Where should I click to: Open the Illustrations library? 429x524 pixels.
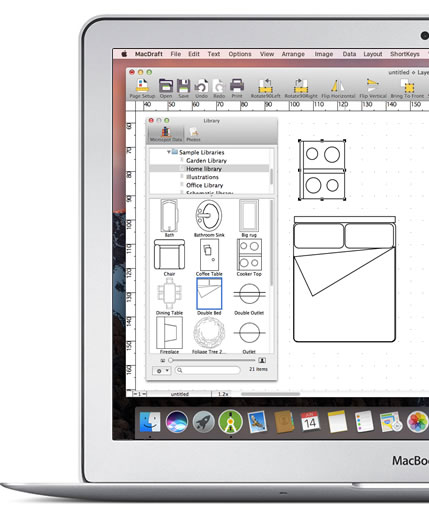[x=202, y=177]
